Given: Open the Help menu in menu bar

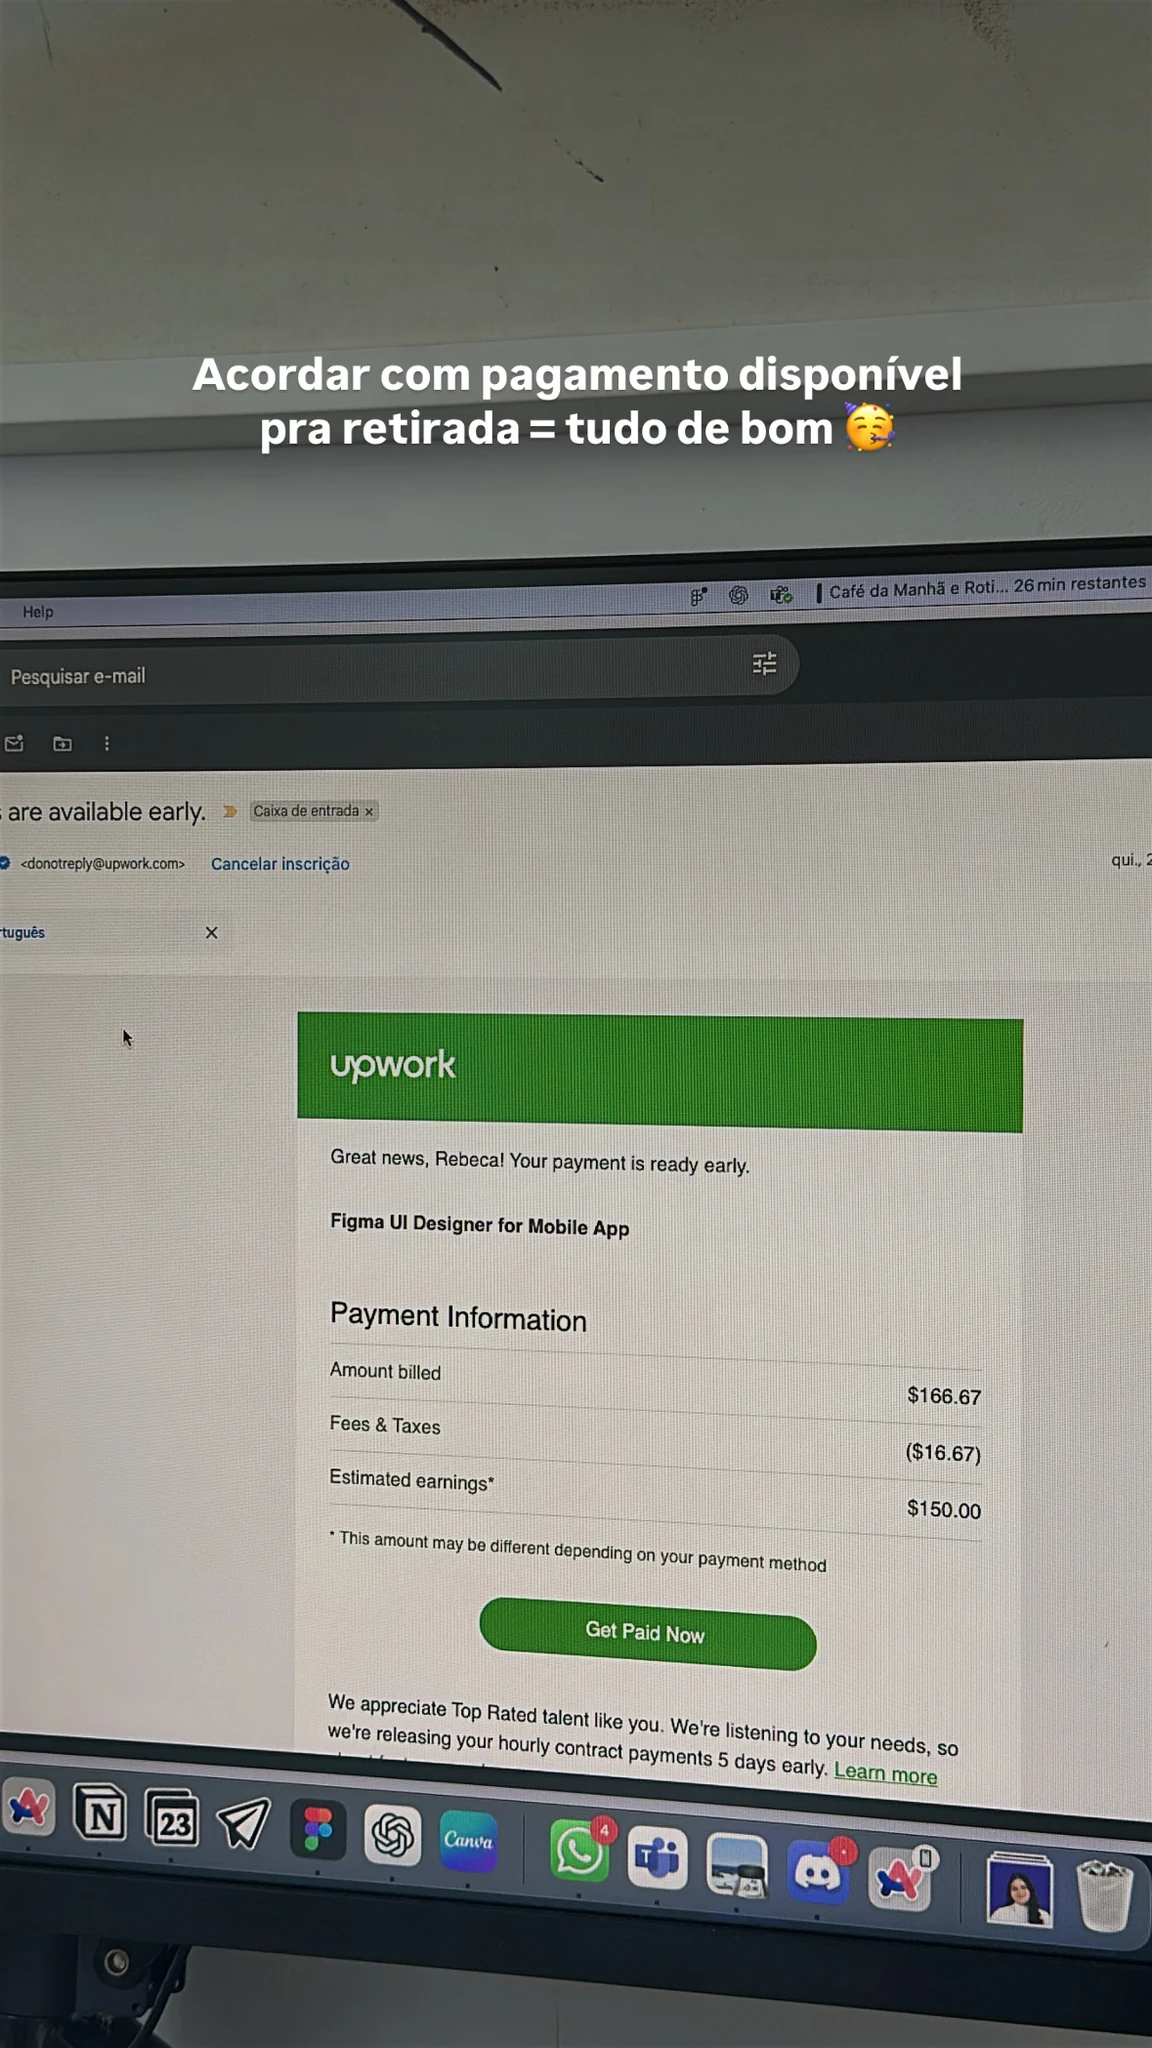Looking at the screenshot, I should coord(38,612).
